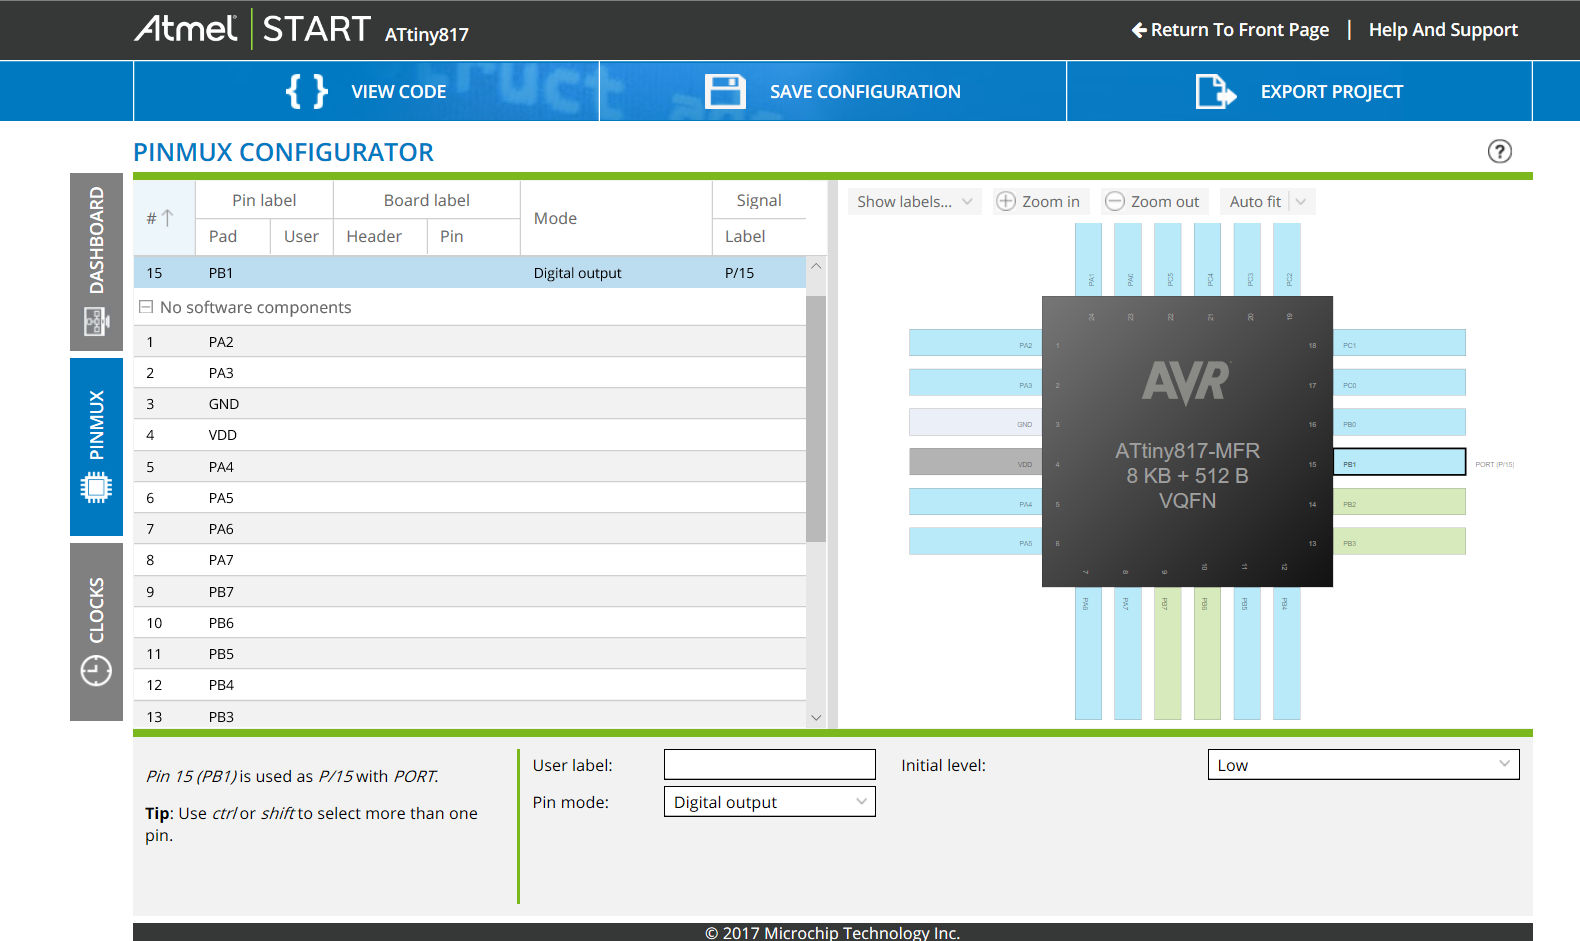Select the PA2 row in pin table
This screenshot has height=941, width=1580.
[470, 341]
